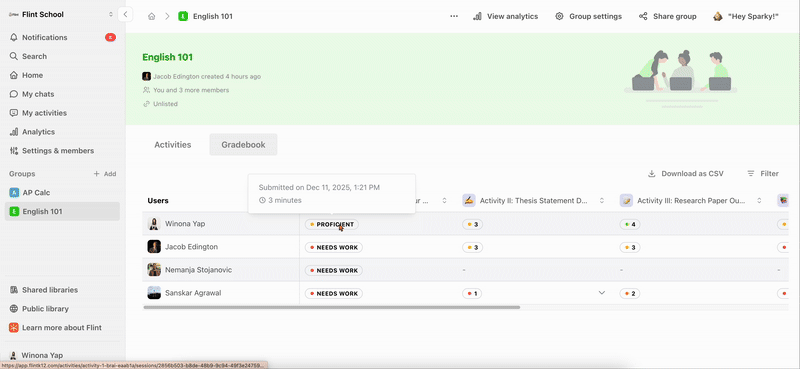Open the Flint School workspace switcher
The image size is (800, 369).
click(61, 14)
